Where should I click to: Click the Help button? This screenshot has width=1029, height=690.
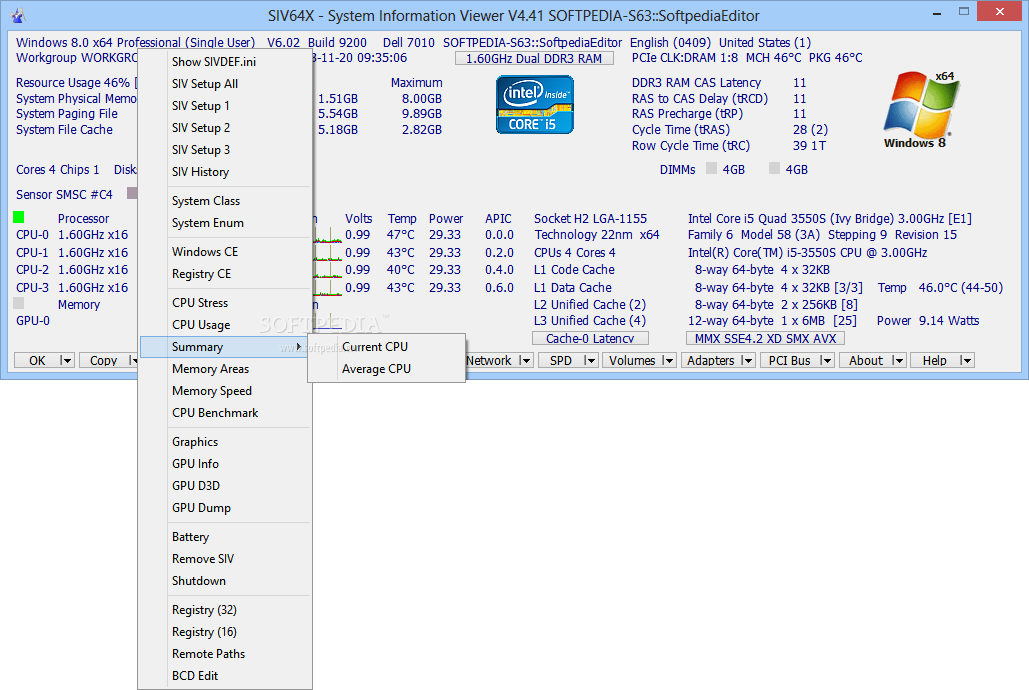click(x=935, y=360)
